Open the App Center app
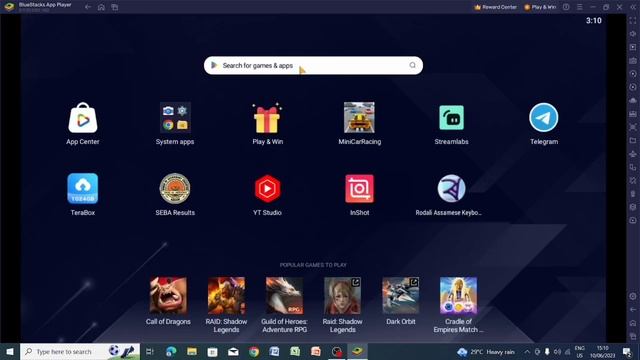The width and height of the screenshot is (640, 360). [x=83, y=118]
